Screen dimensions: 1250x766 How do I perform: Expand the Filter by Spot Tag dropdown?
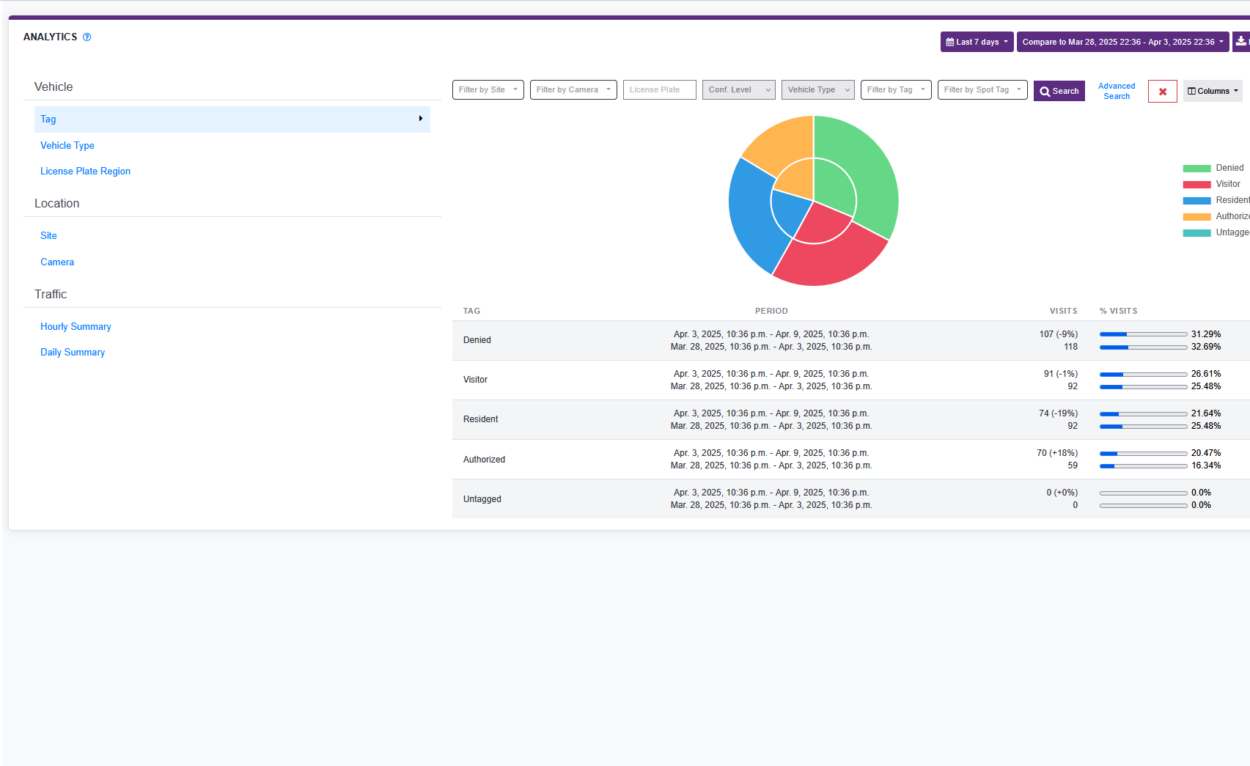983,90
